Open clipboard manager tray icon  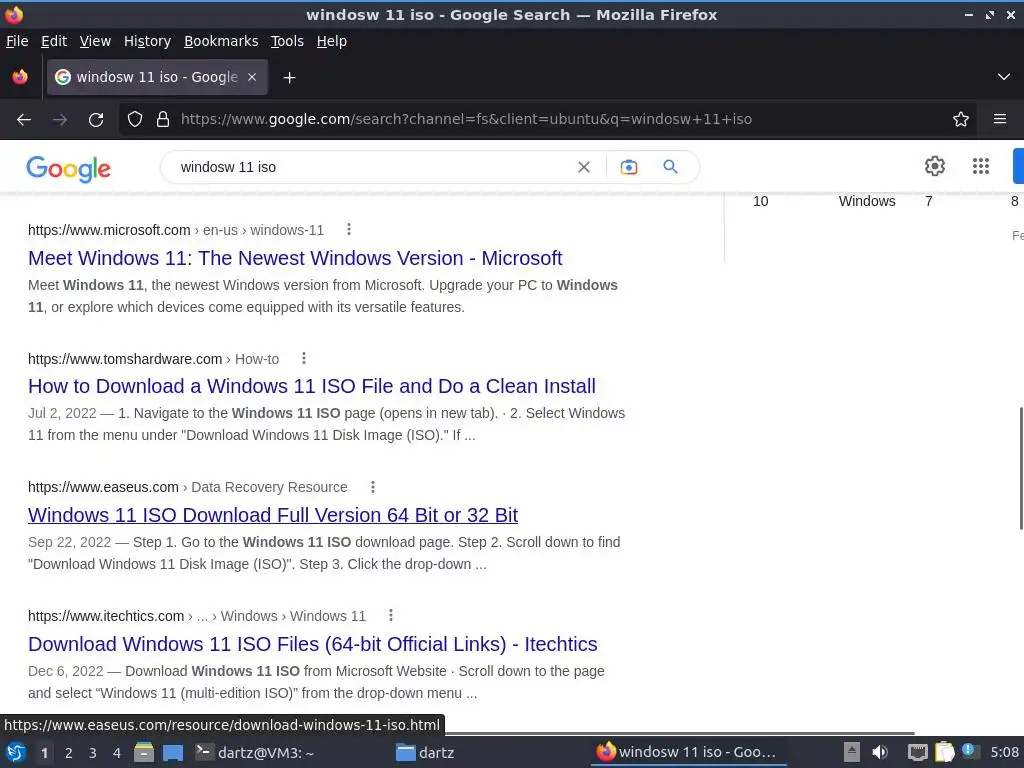[944, 752]
